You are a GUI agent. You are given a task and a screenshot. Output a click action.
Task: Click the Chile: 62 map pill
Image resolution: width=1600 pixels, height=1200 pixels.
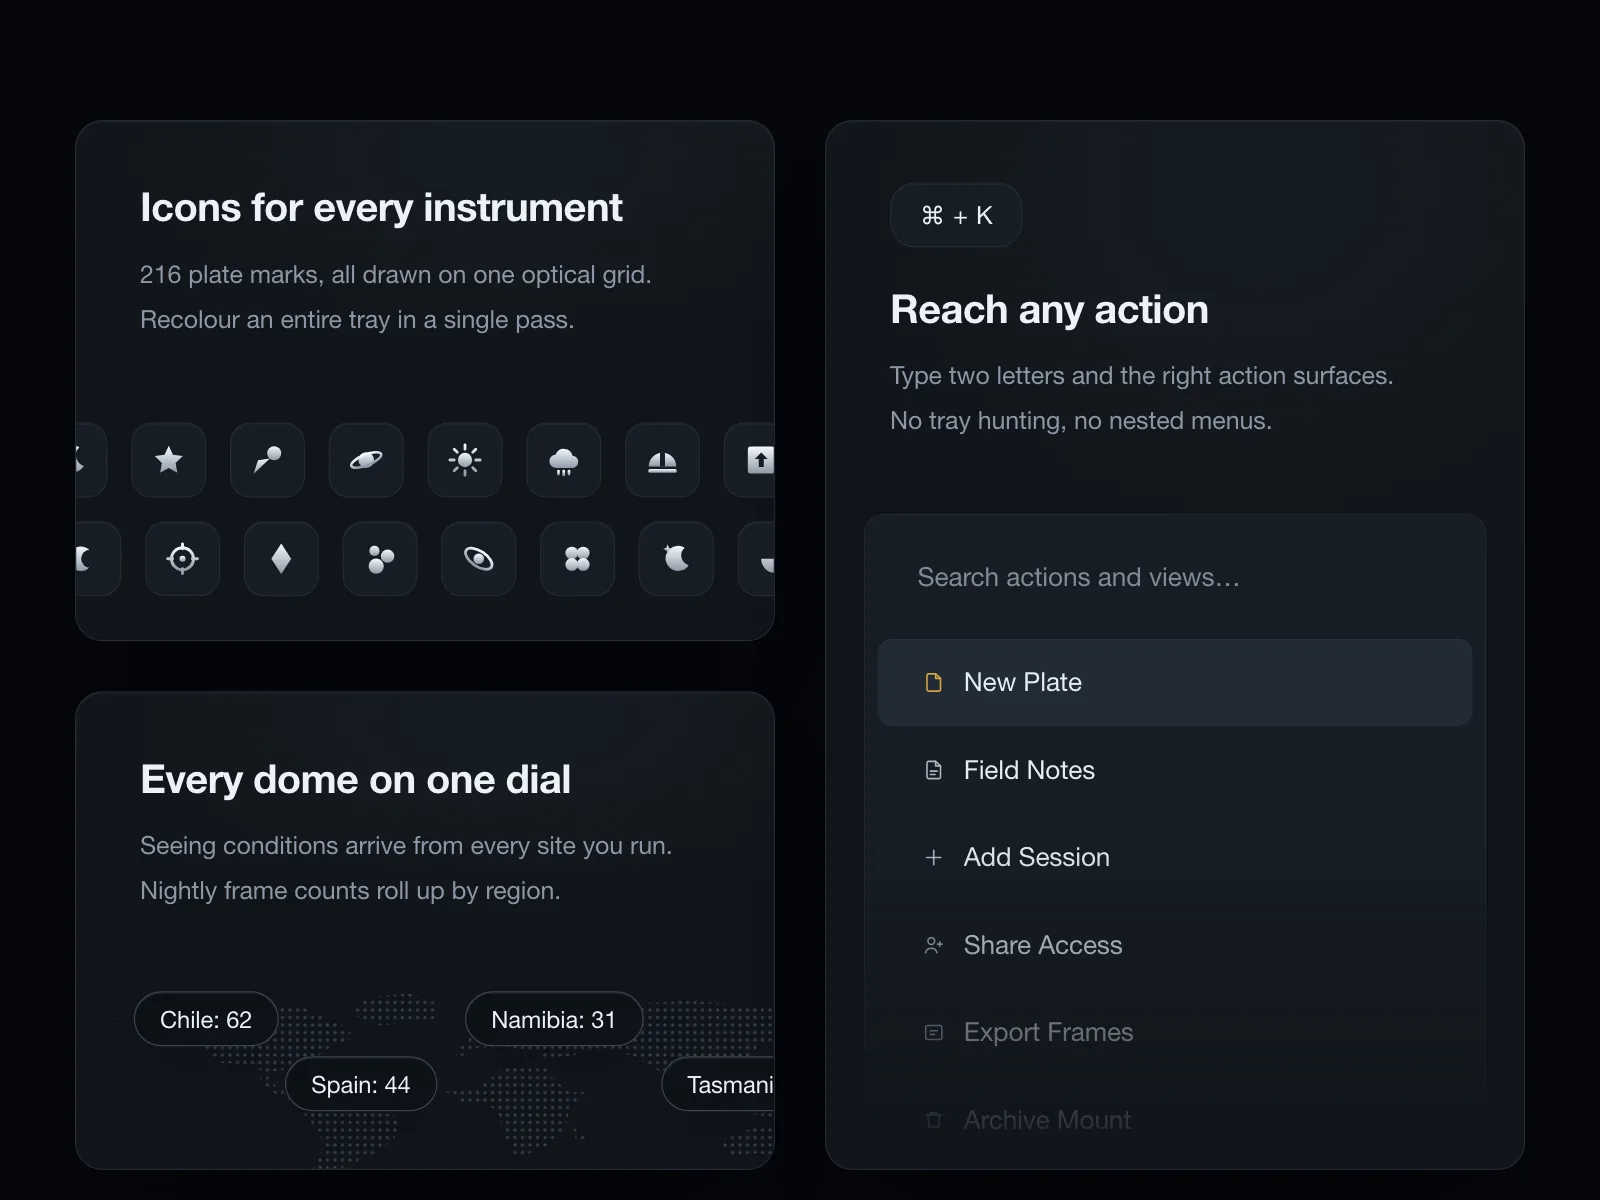pos(206,1019)
